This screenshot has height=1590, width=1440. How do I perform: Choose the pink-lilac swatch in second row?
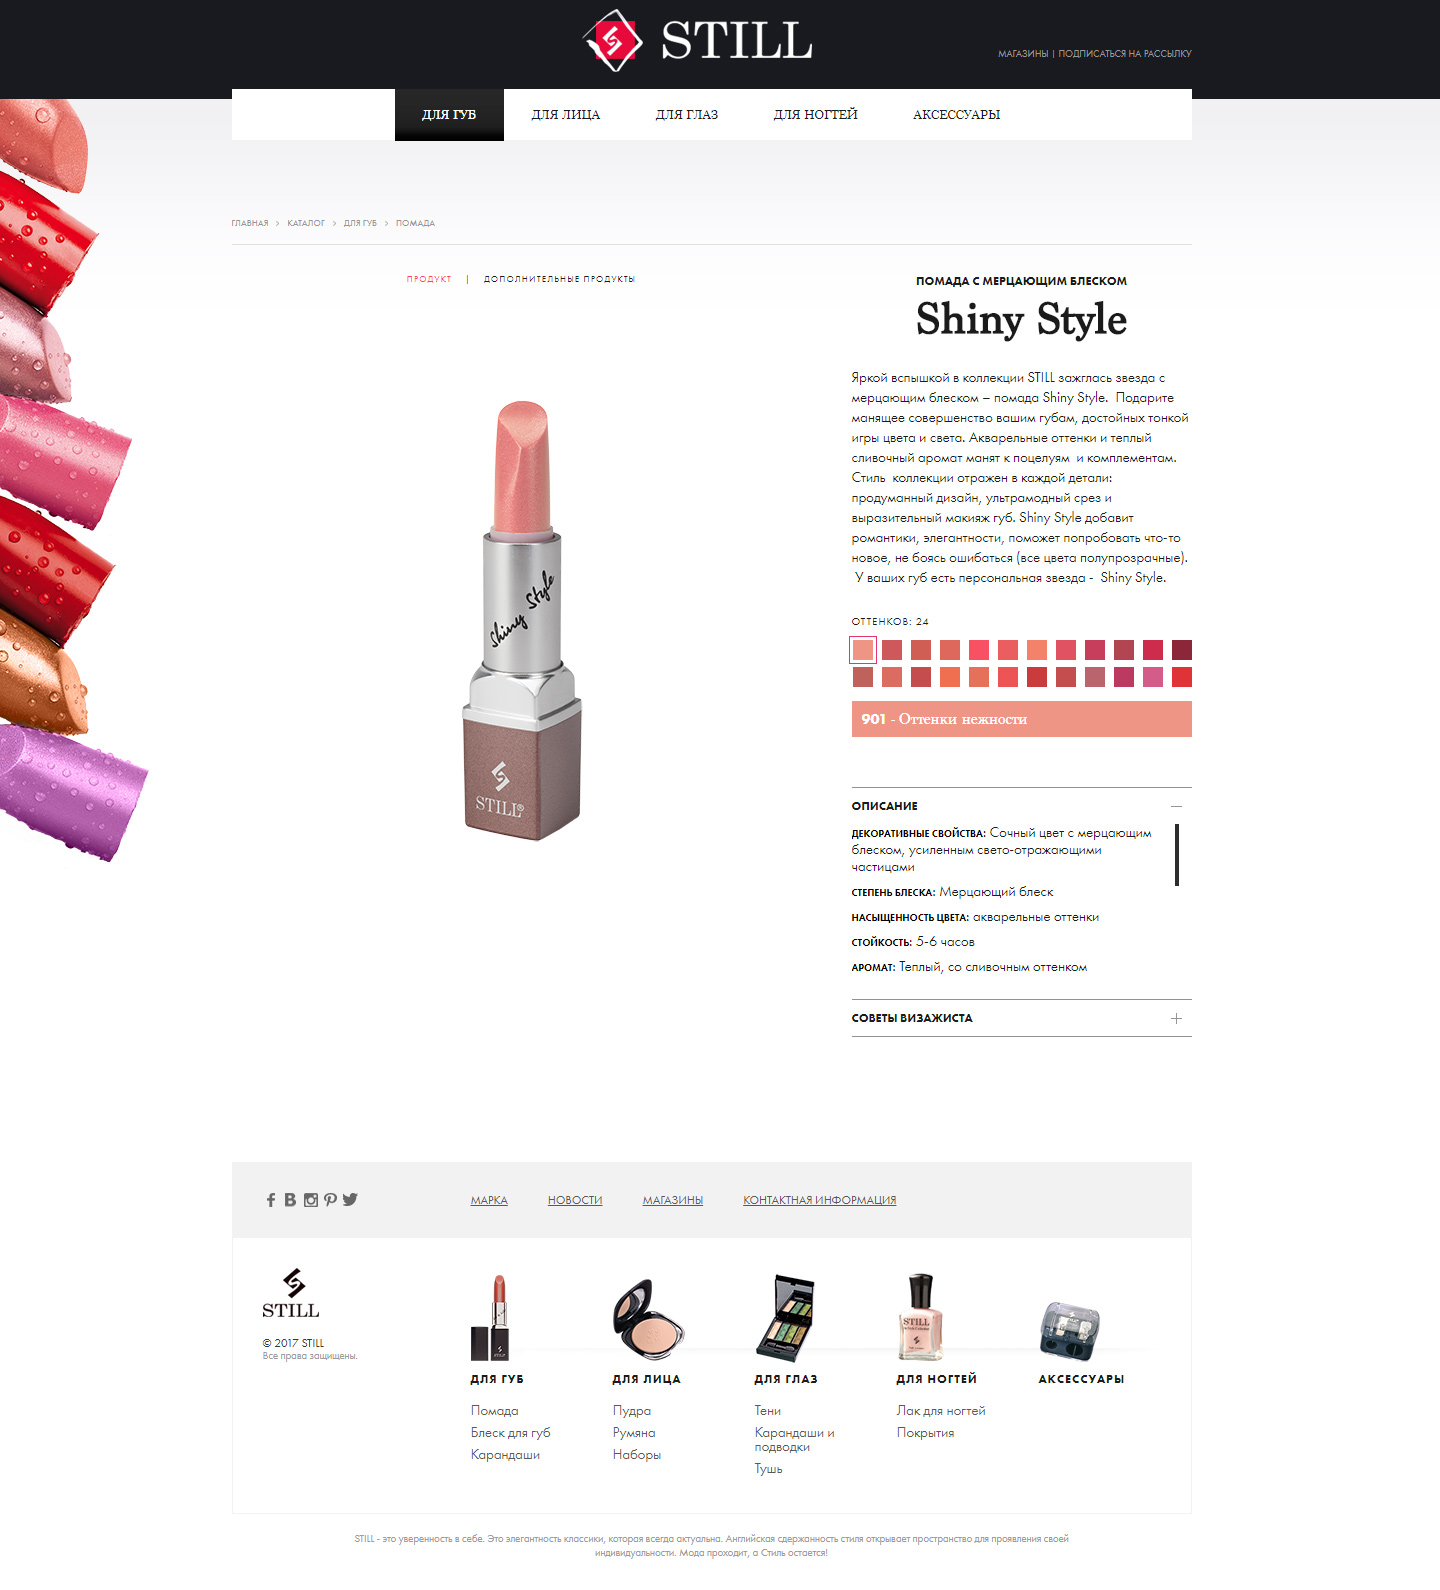1153,677
